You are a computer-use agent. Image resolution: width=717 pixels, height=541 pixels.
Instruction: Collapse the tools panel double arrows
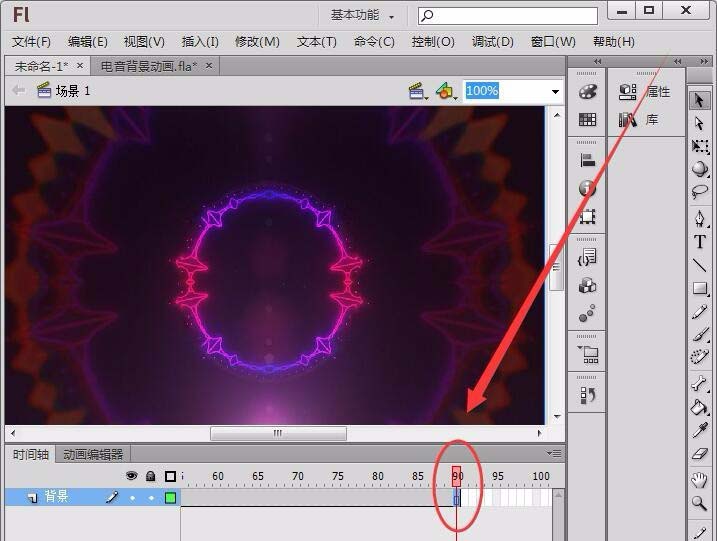pyautogui.click(x=704, y=61)
